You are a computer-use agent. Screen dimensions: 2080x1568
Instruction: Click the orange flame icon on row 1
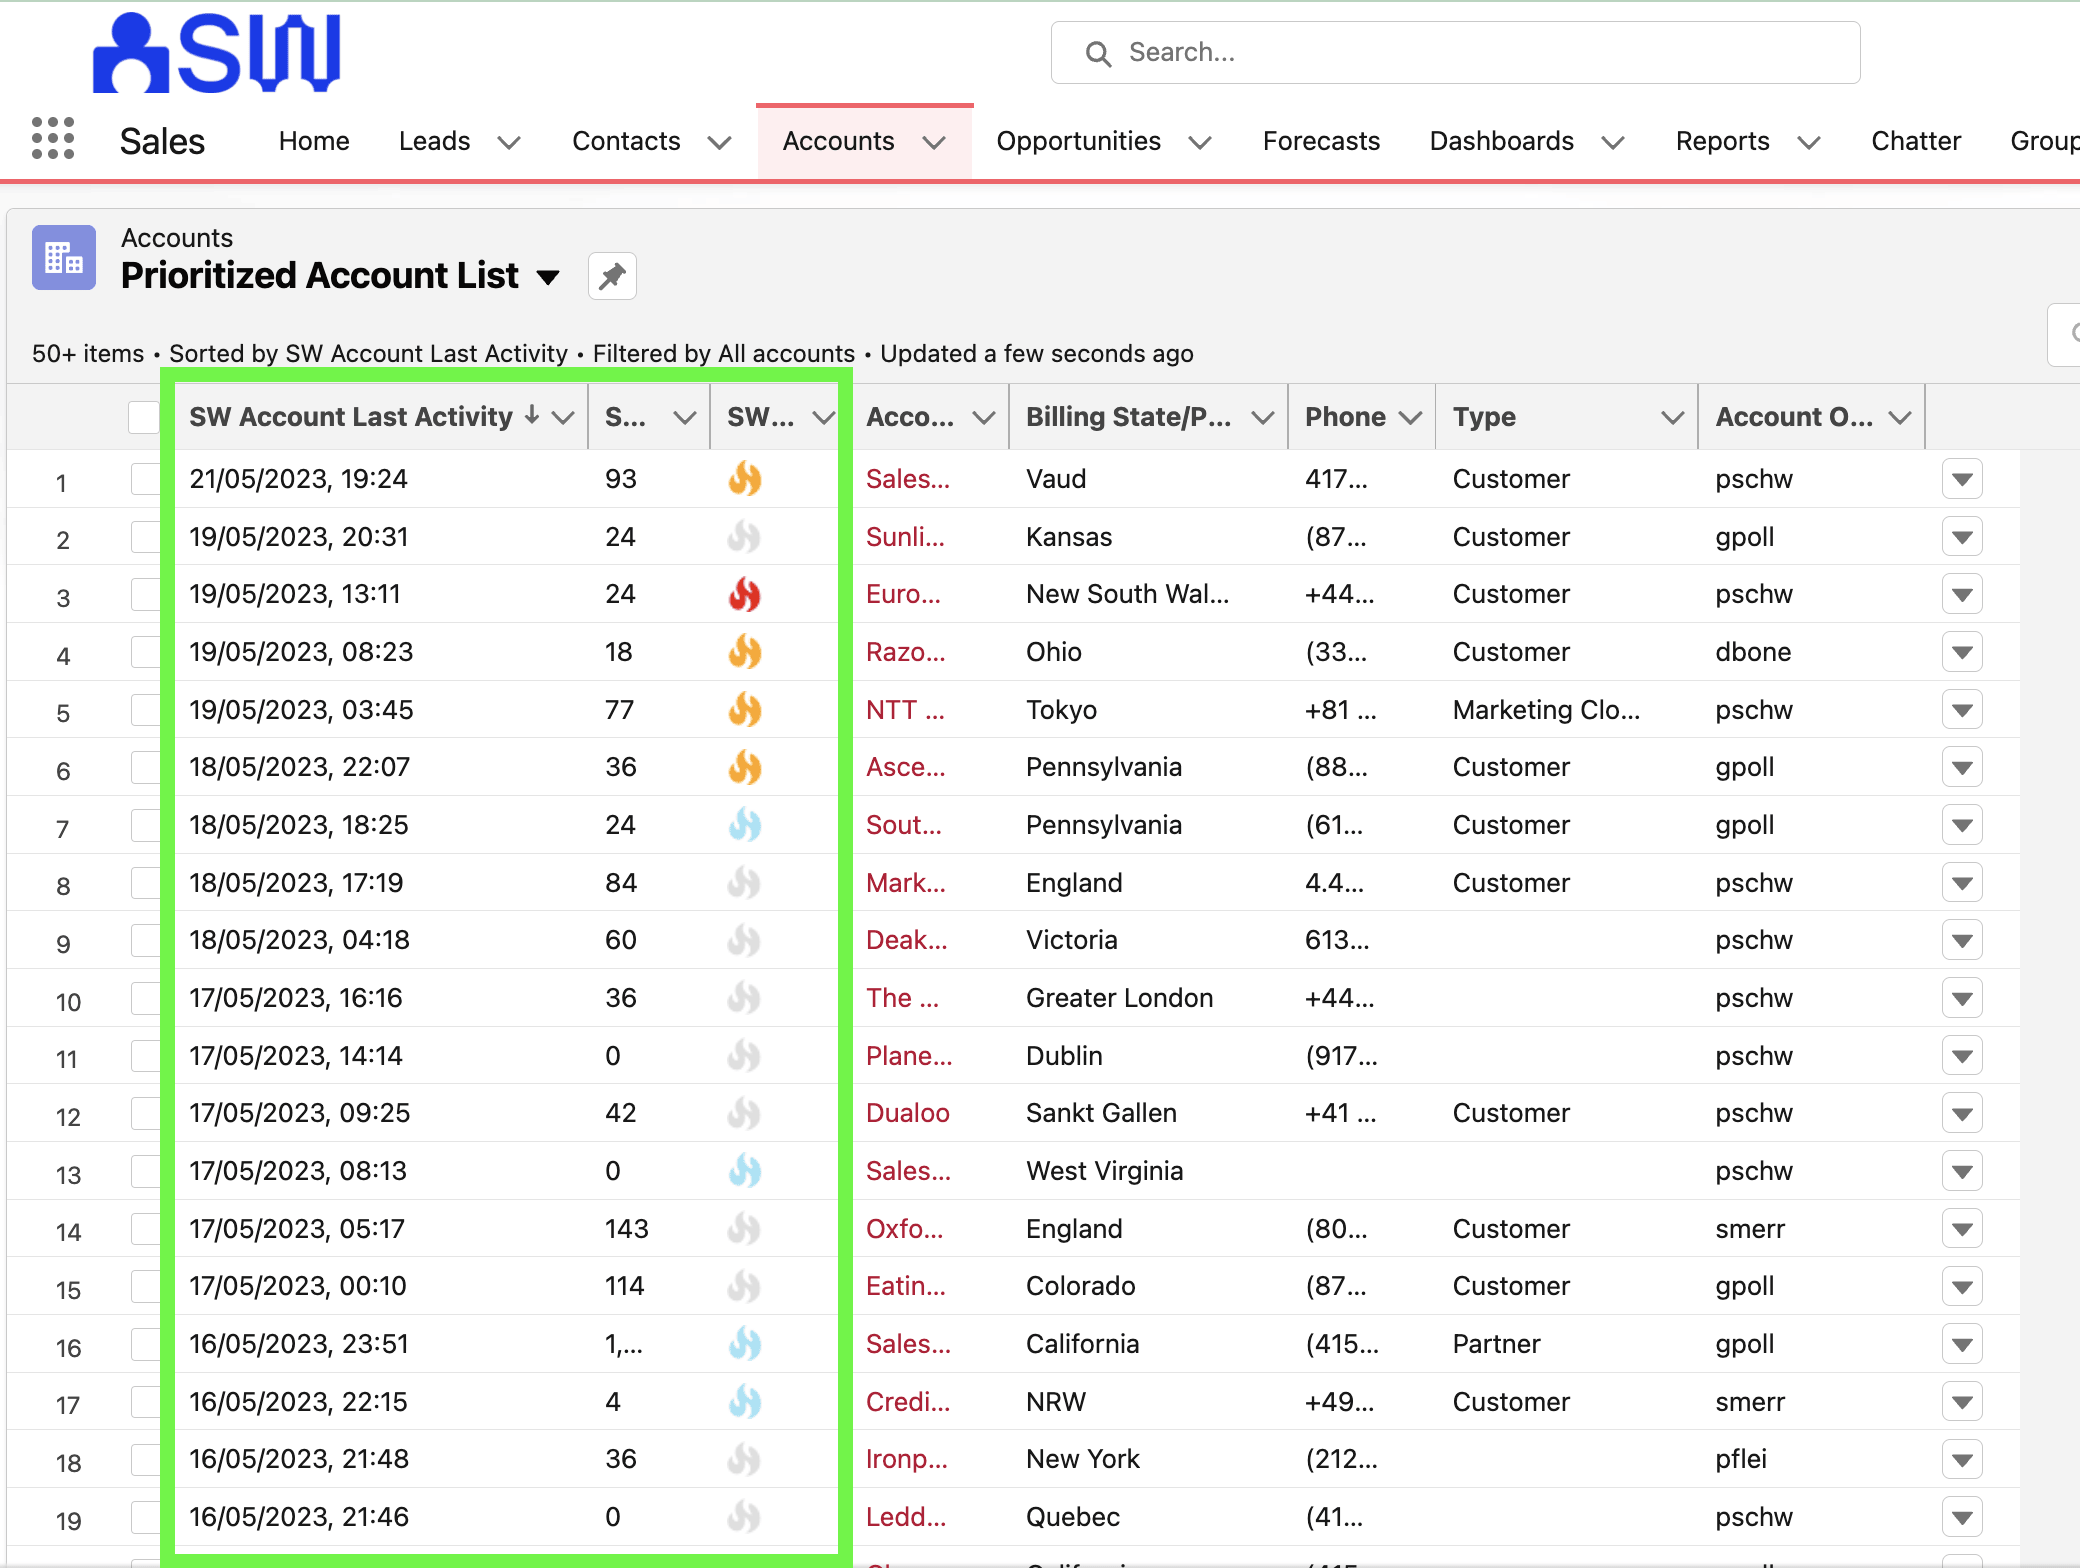coord(744,478)
